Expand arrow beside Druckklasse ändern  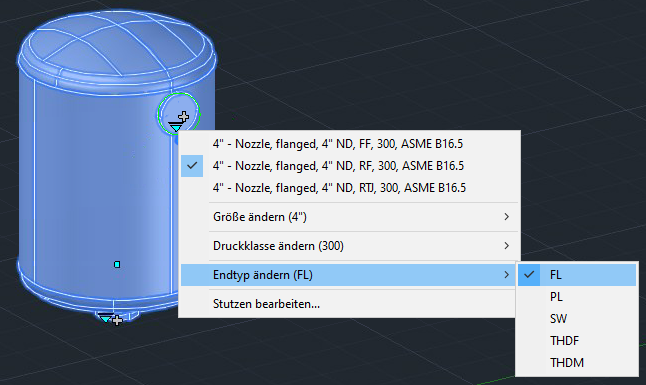[x=507, y=246]
